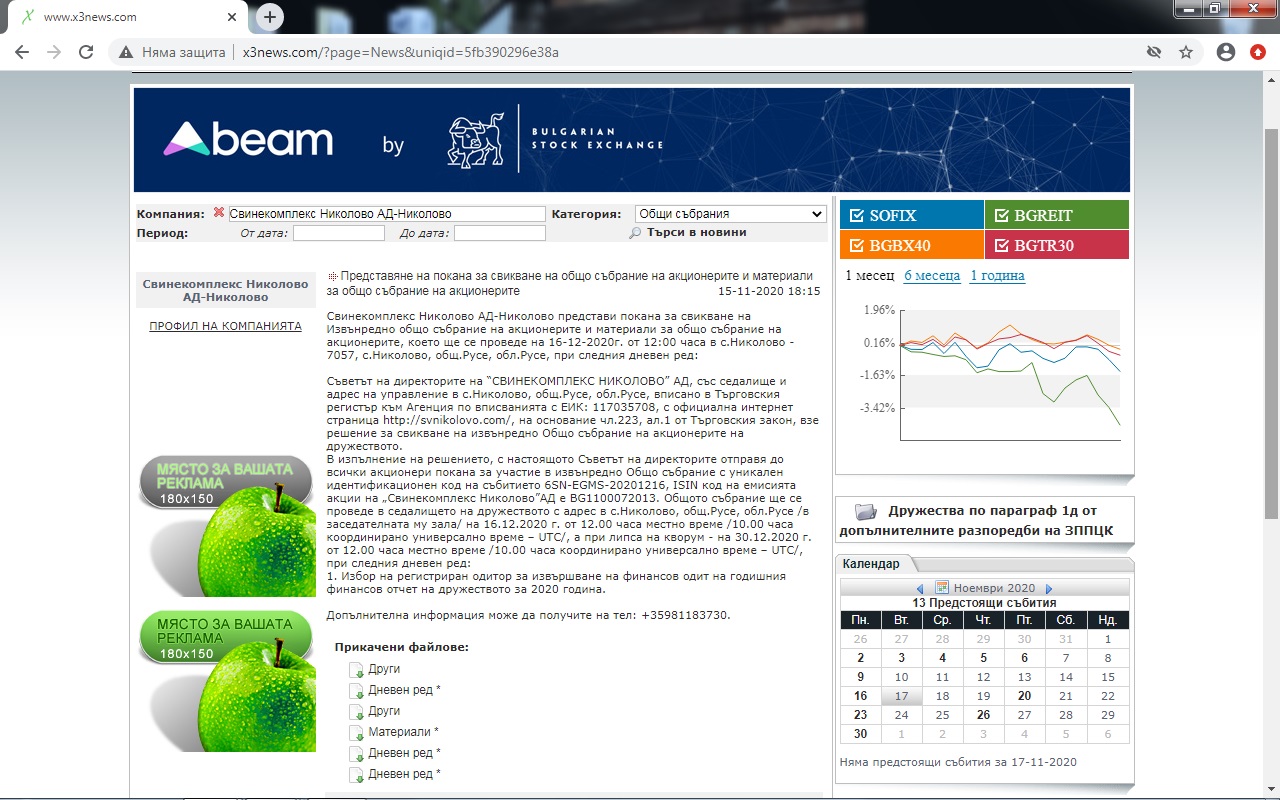
Task: Open the Материали attached file
Action: coord(403,732)
